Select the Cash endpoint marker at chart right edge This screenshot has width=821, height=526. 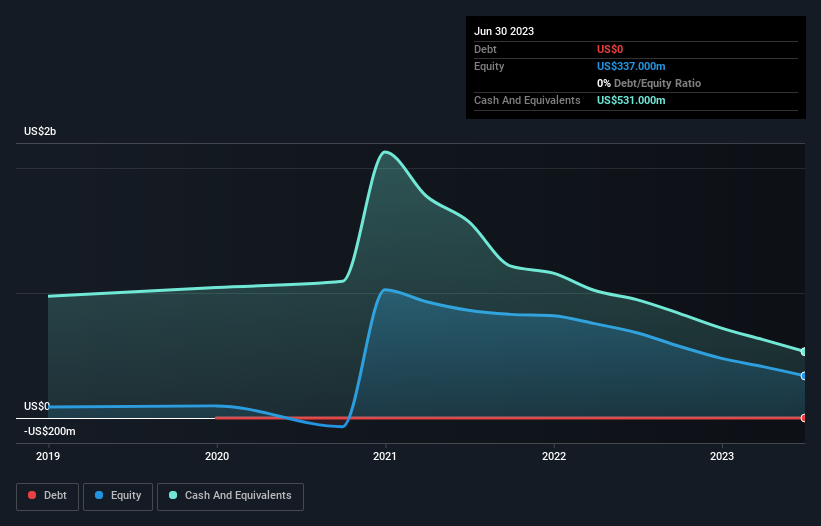point(803,352)
